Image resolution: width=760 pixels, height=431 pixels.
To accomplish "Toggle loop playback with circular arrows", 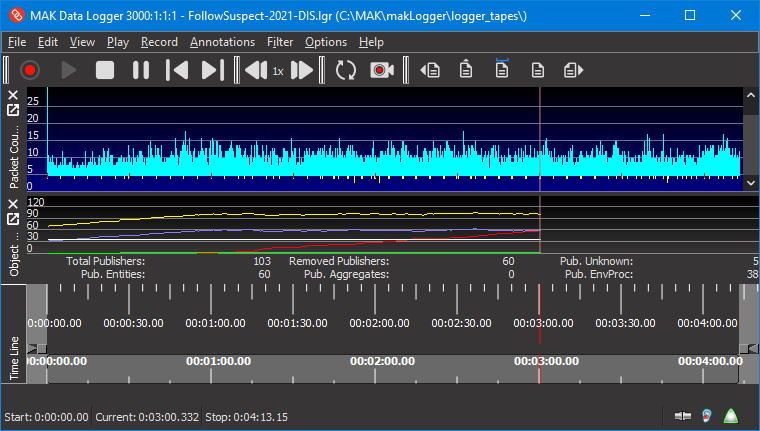I will [x=346, y=70].
